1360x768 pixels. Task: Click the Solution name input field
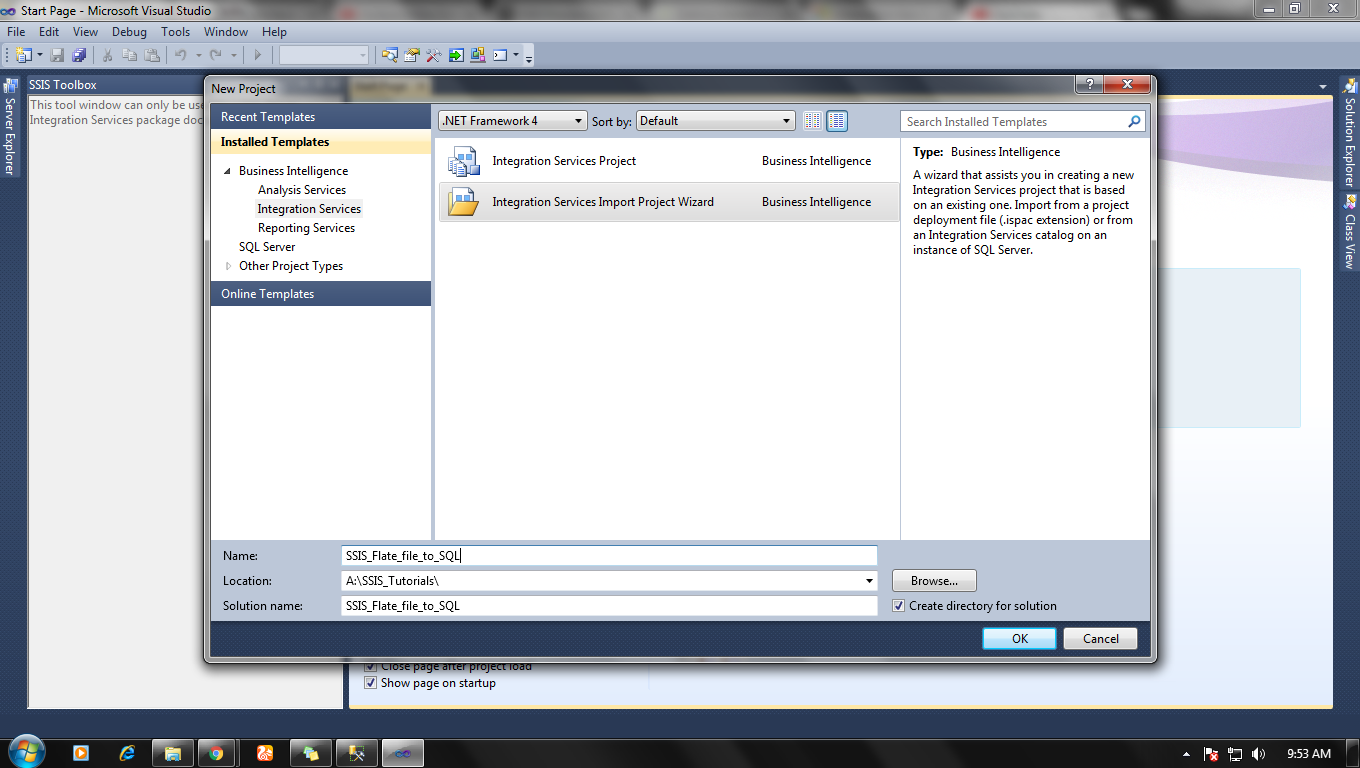(x=609, y=606)
